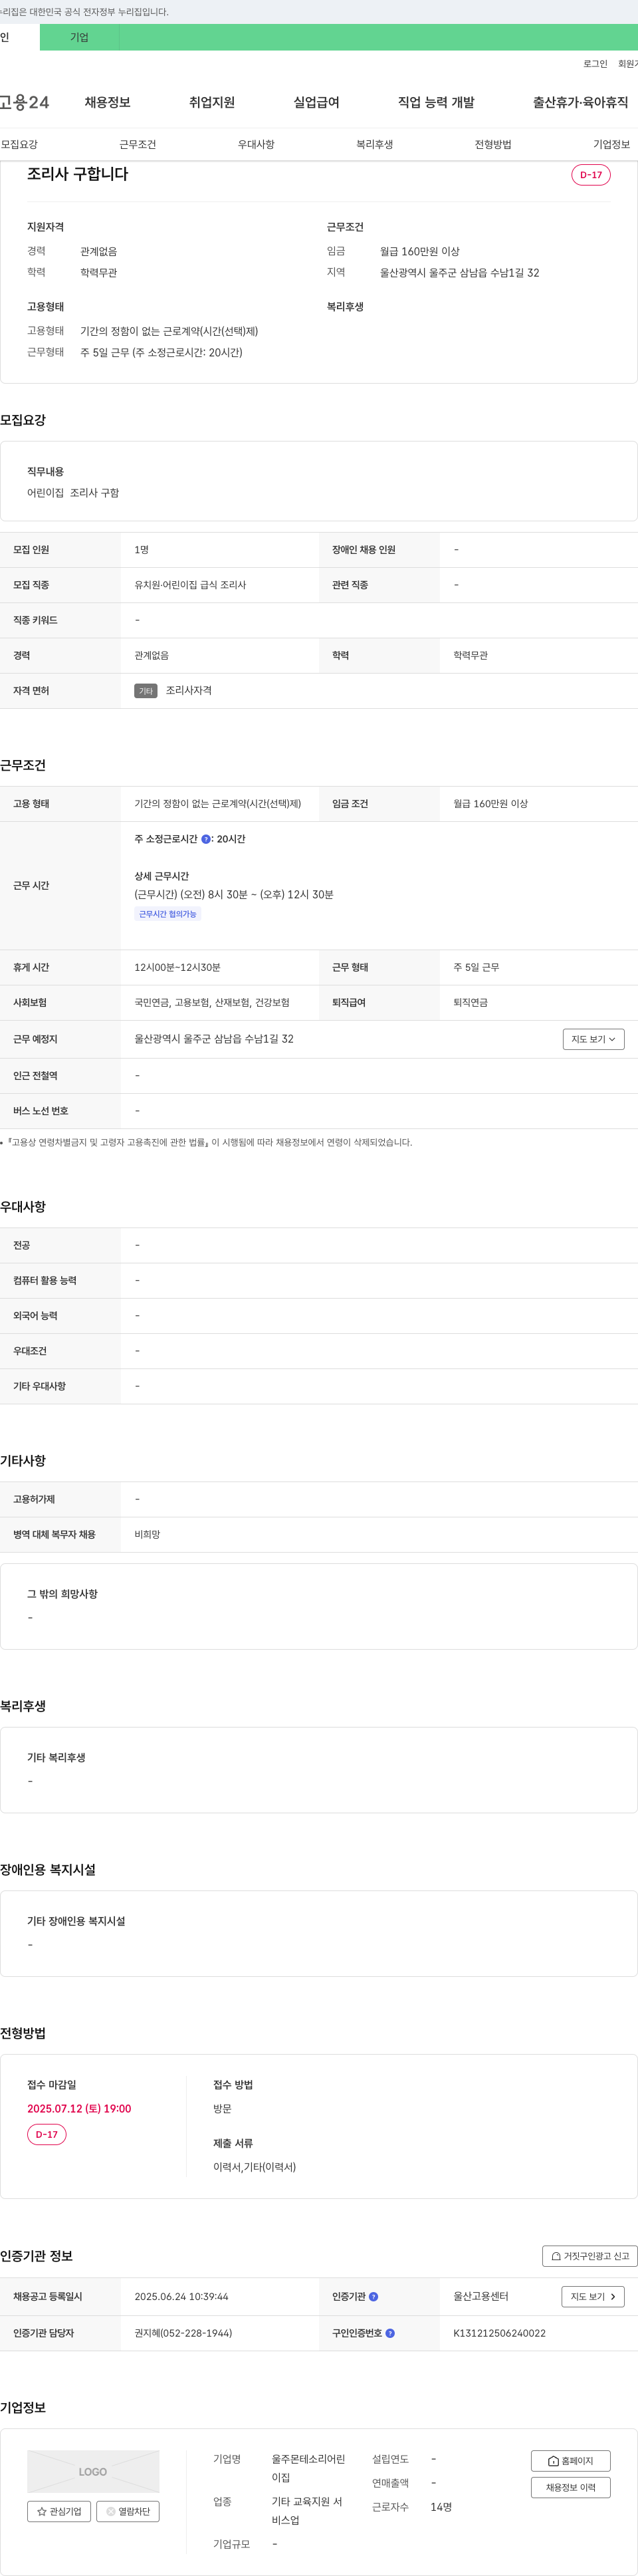Image resolution: width=638 pixels, height=2576 pixels.
Task: Click the 로그인 link
Action: coord(595,64)
